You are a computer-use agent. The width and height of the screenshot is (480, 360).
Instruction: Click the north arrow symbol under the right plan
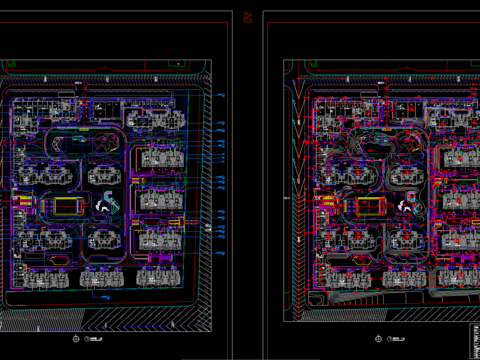378,339
